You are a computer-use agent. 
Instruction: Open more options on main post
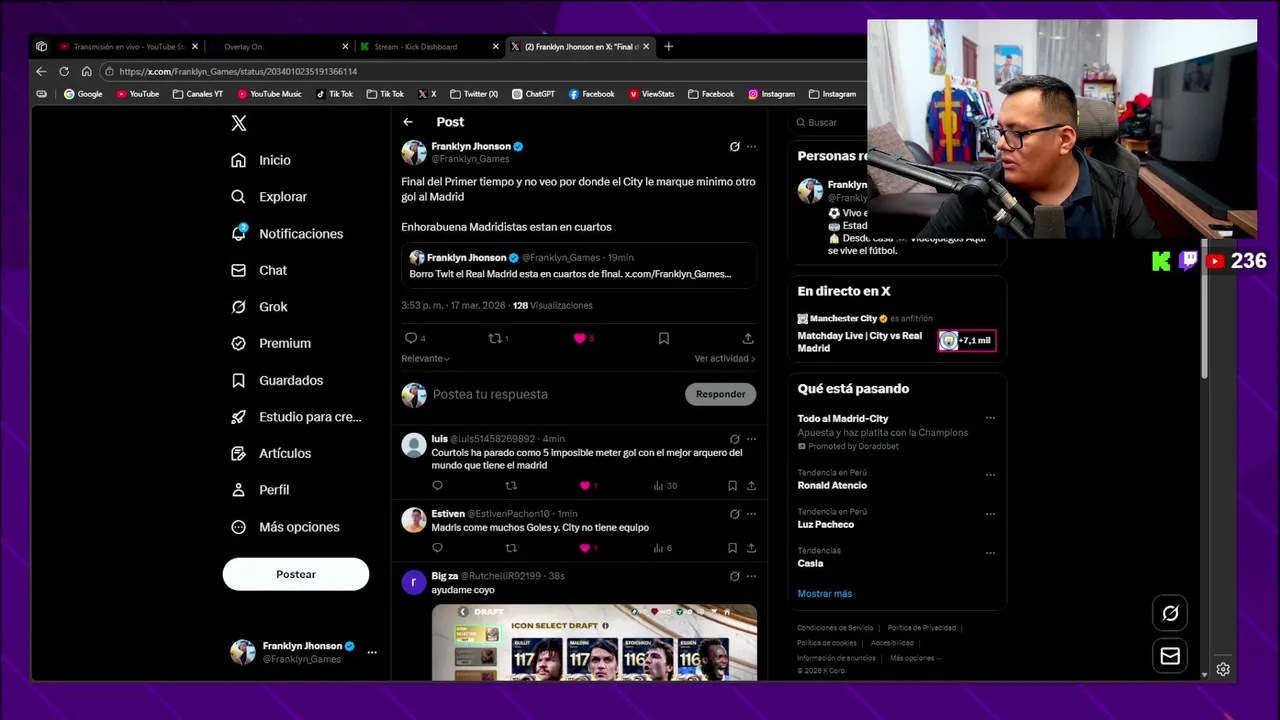751,147
